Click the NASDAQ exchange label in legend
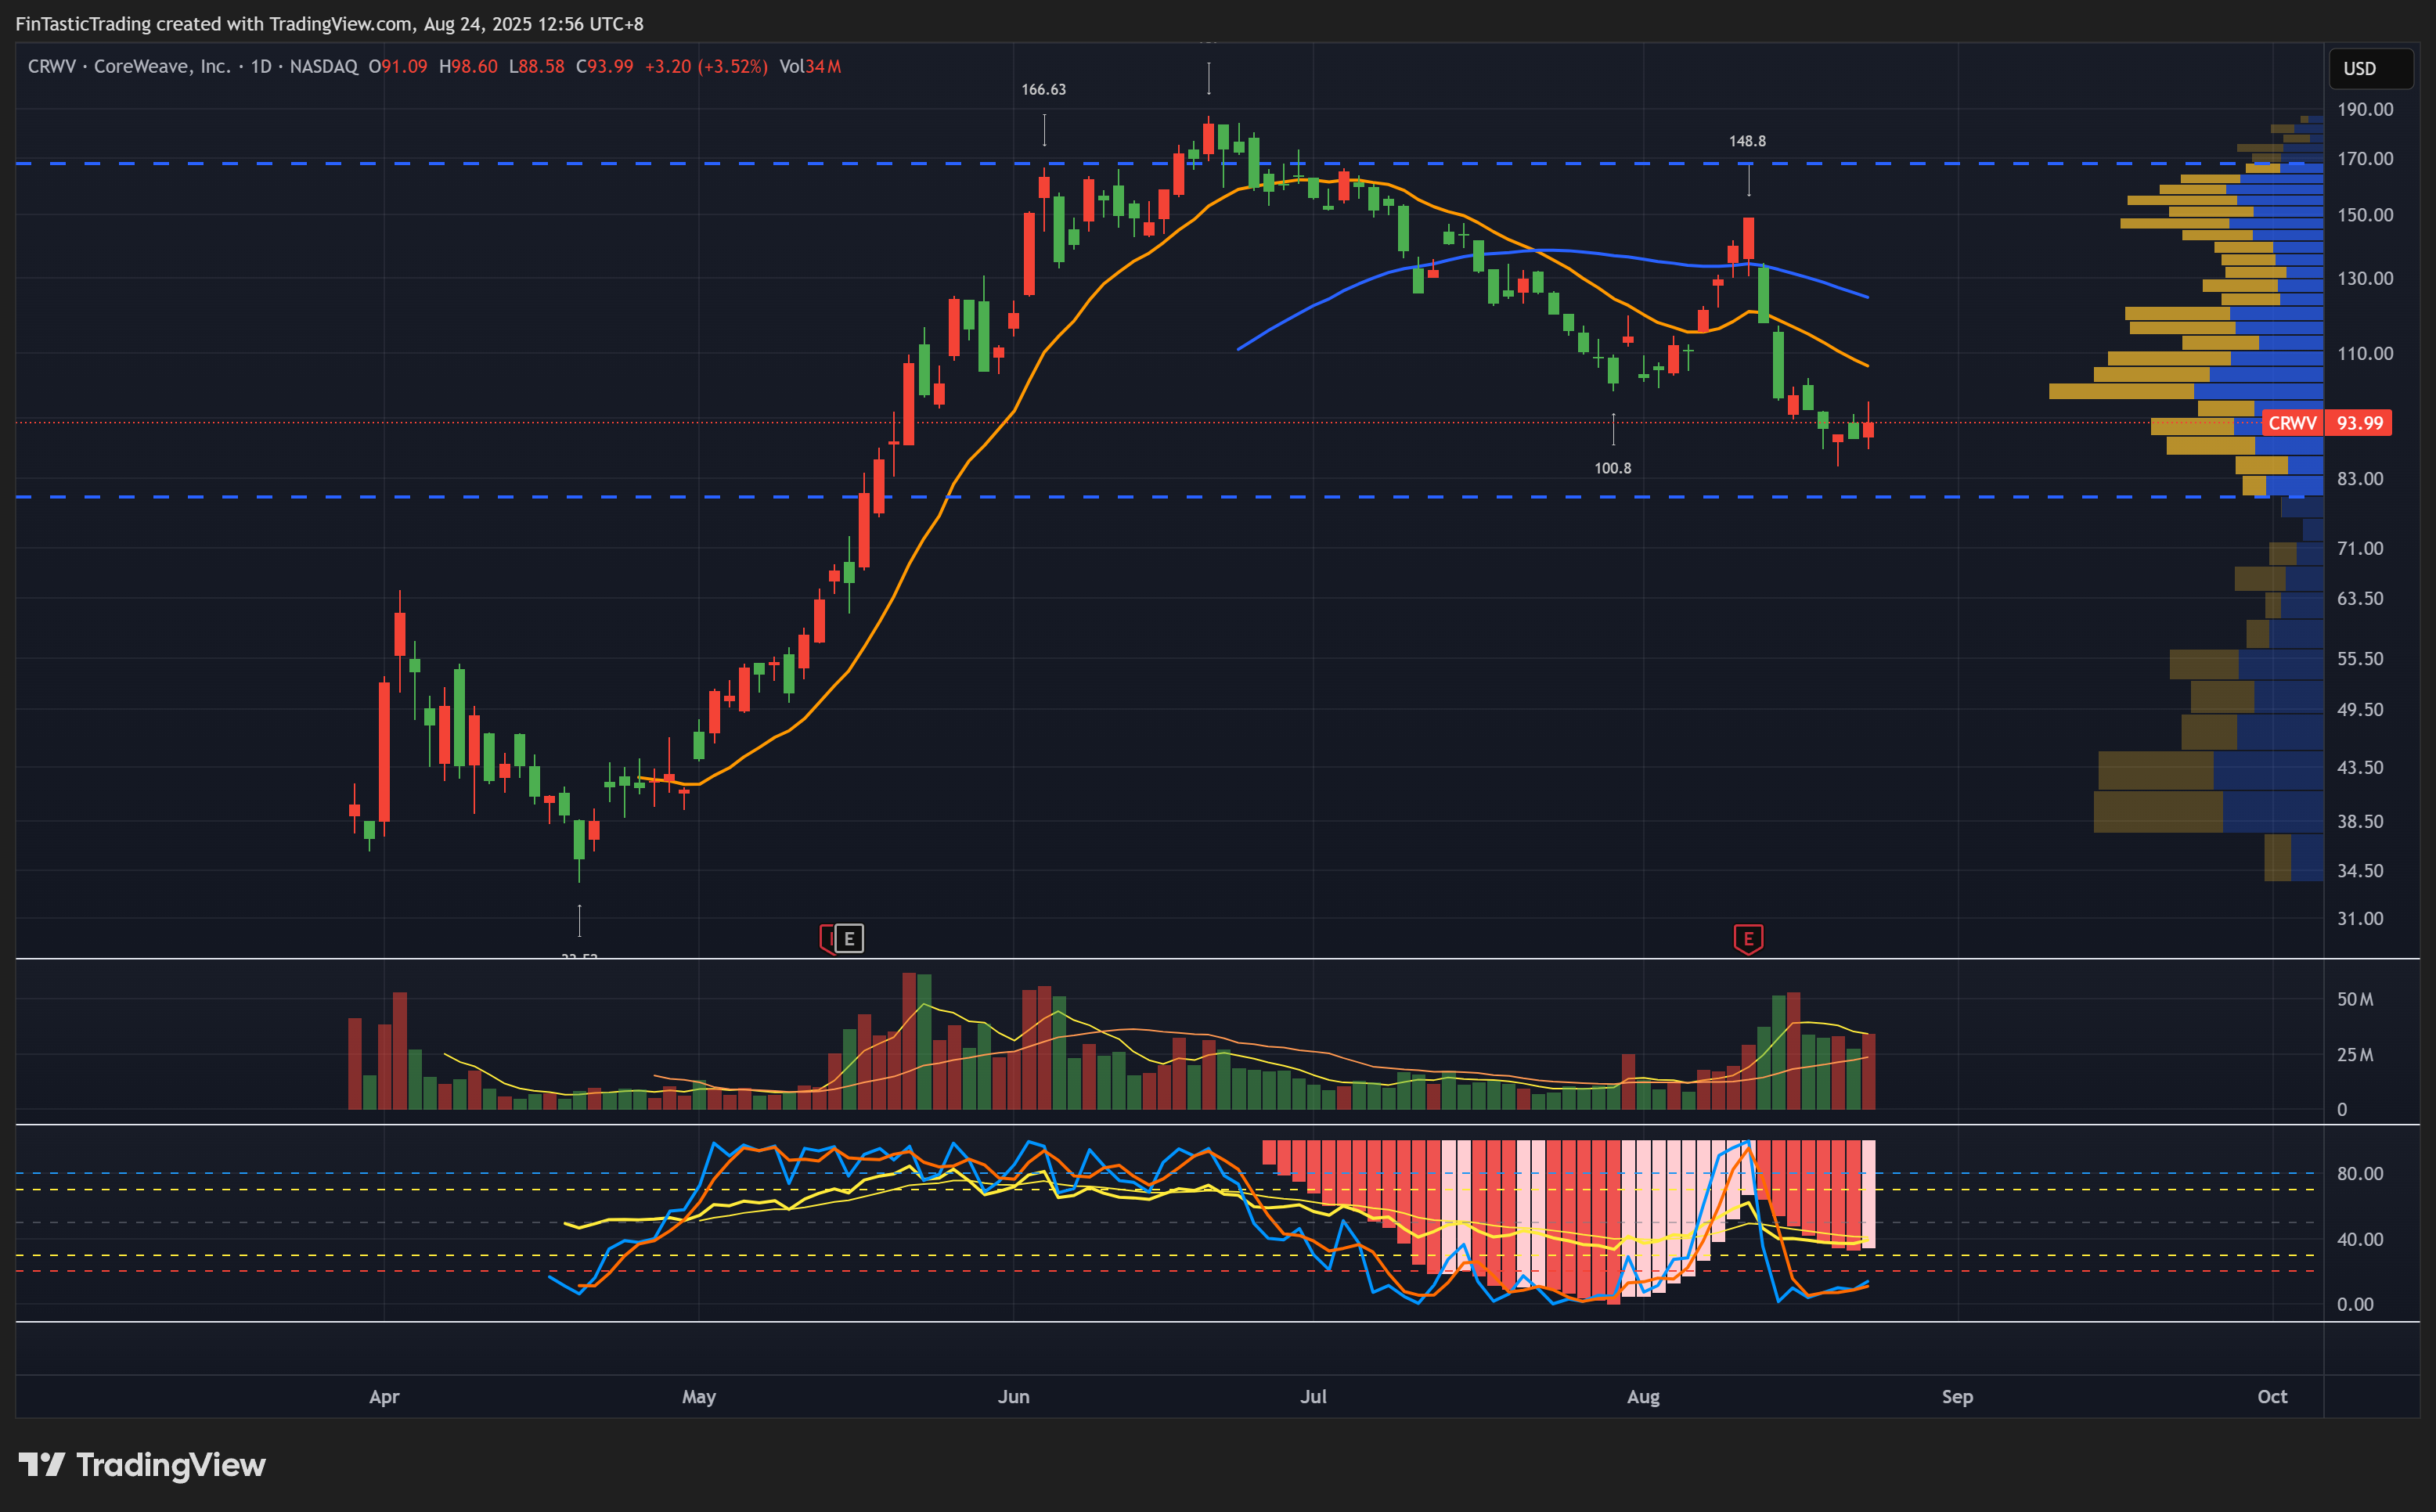The height and width of the screenshot is (1512, 2436). pos(323,67)
